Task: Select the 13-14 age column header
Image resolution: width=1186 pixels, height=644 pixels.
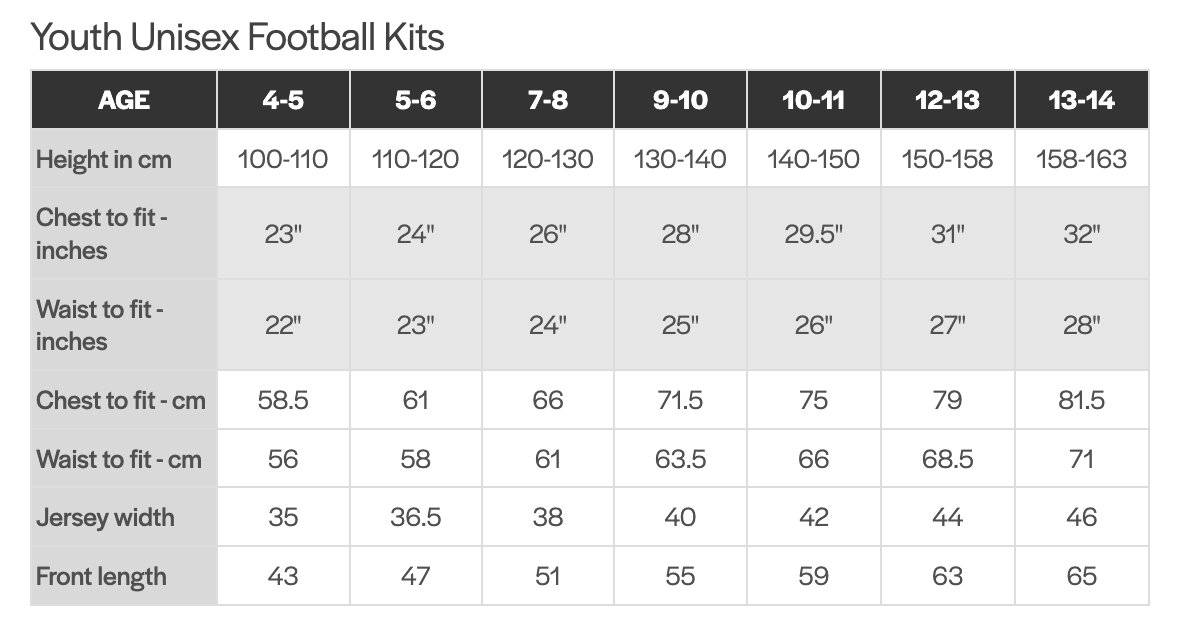Action: click(x=1081, y=100)
